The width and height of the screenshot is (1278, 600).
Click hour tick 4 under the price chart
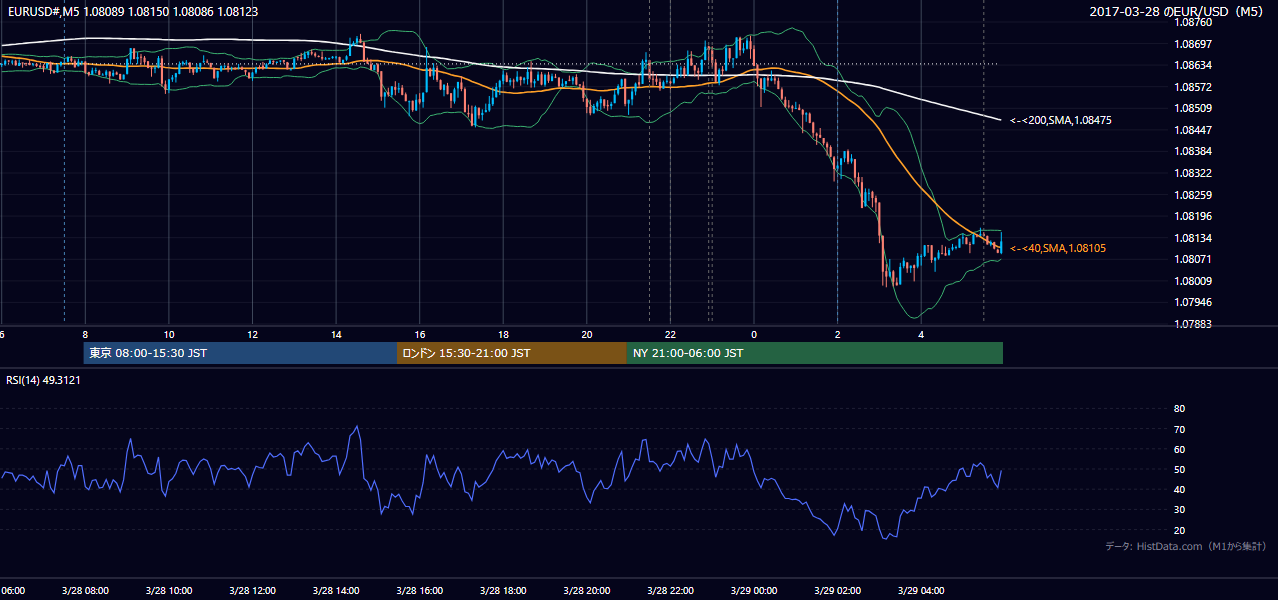tap(921, 335)
